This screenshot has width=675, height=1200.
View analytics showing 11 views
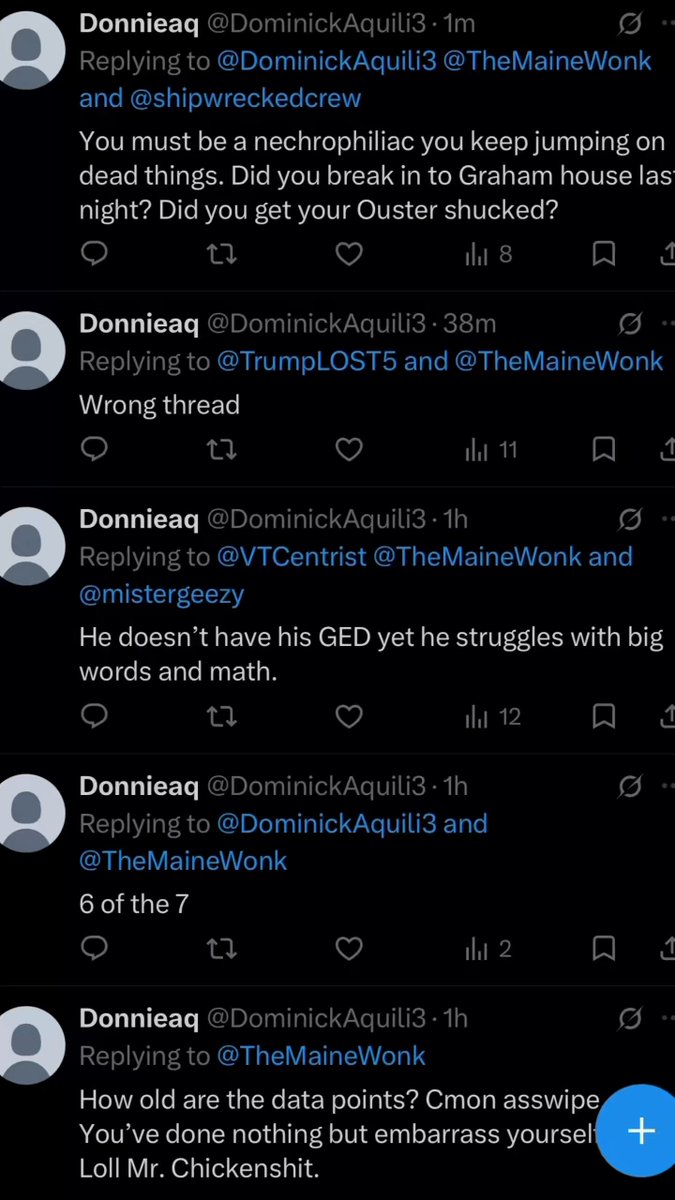(491, 450)
